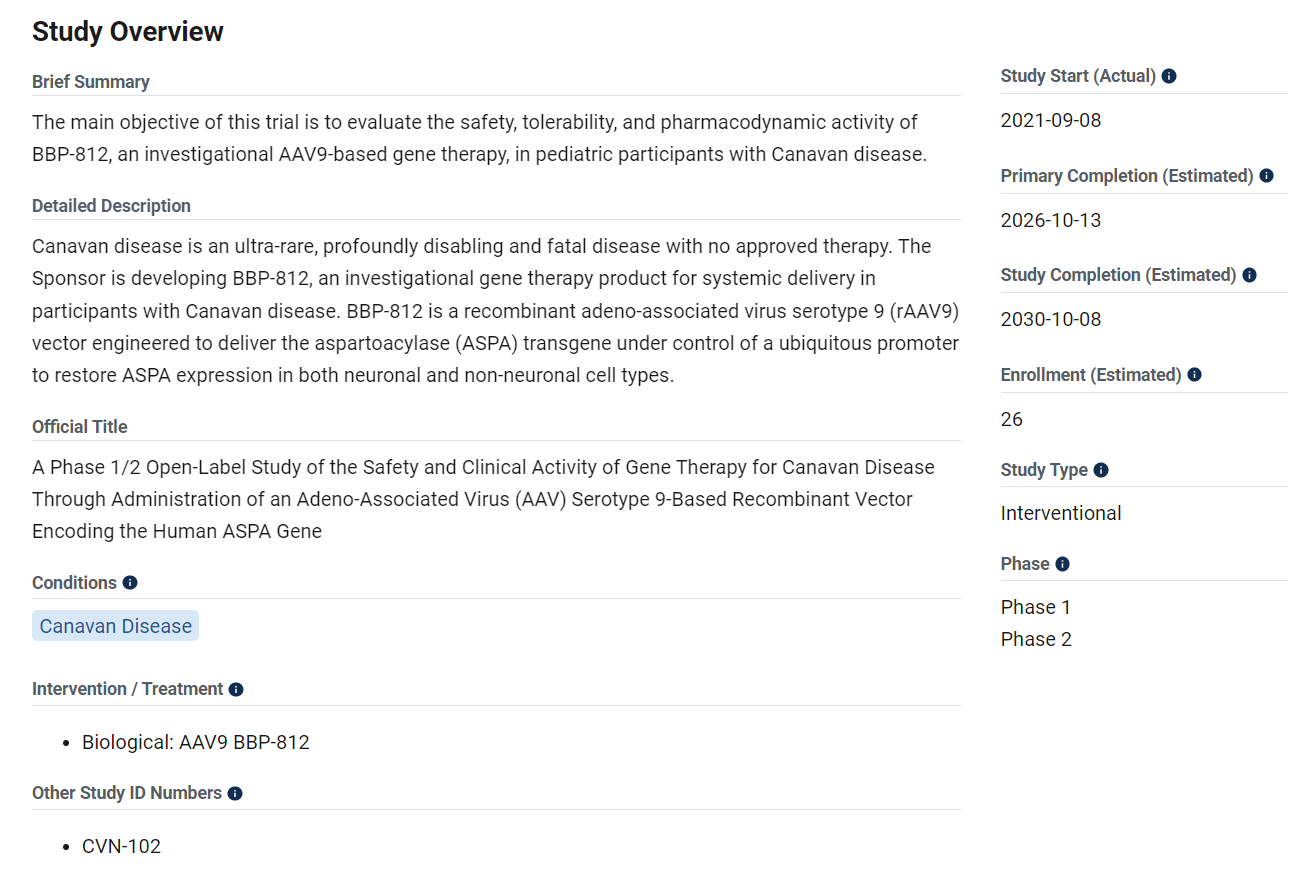Click the Phase 2 value
Image resolution: width=1304 pixels, height=880 pixels.
click(1036, 639)
